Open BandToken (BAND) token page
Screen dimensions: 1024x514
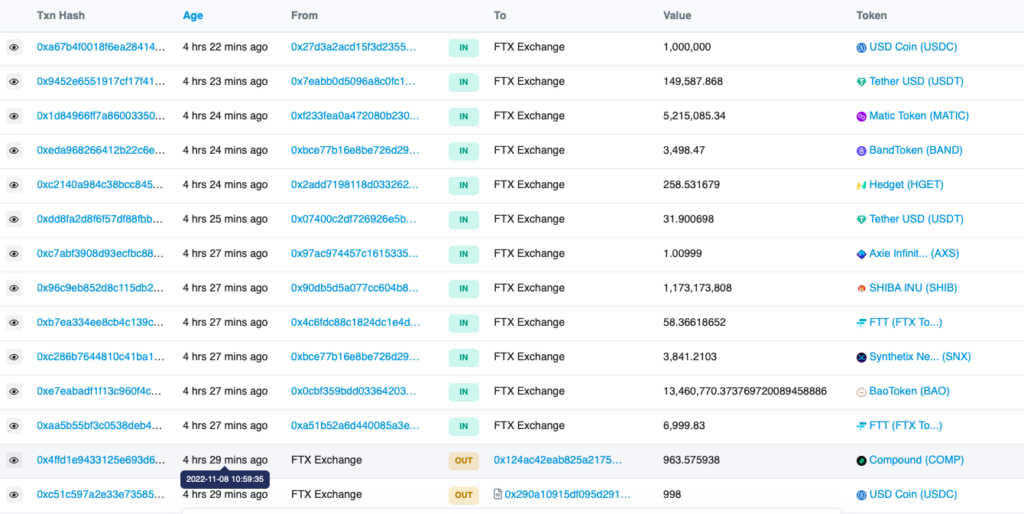(915, 150)
